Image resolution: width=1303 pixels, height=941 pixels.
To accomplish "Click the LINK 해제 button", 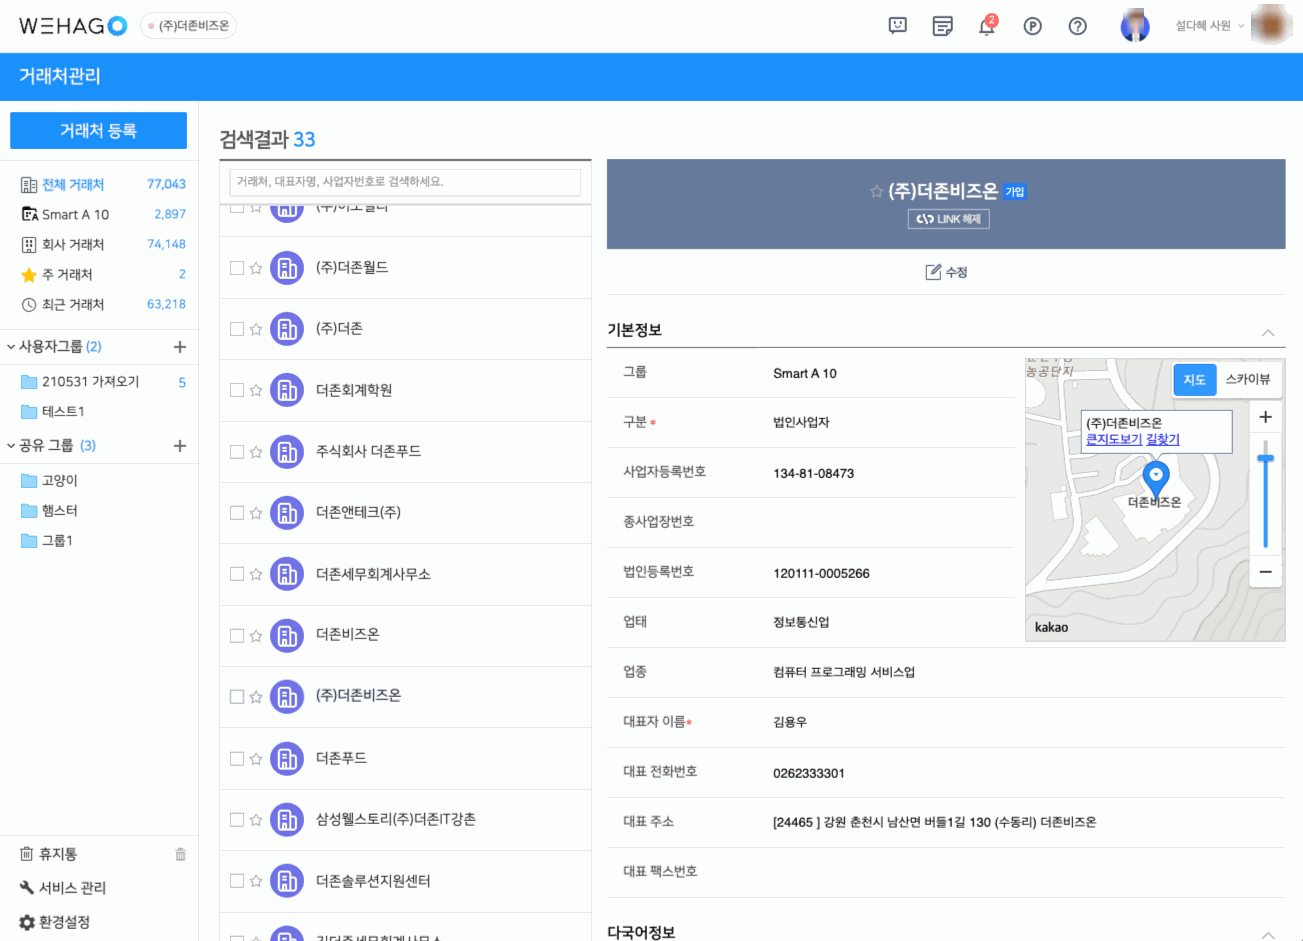I will tap(948, 219).
